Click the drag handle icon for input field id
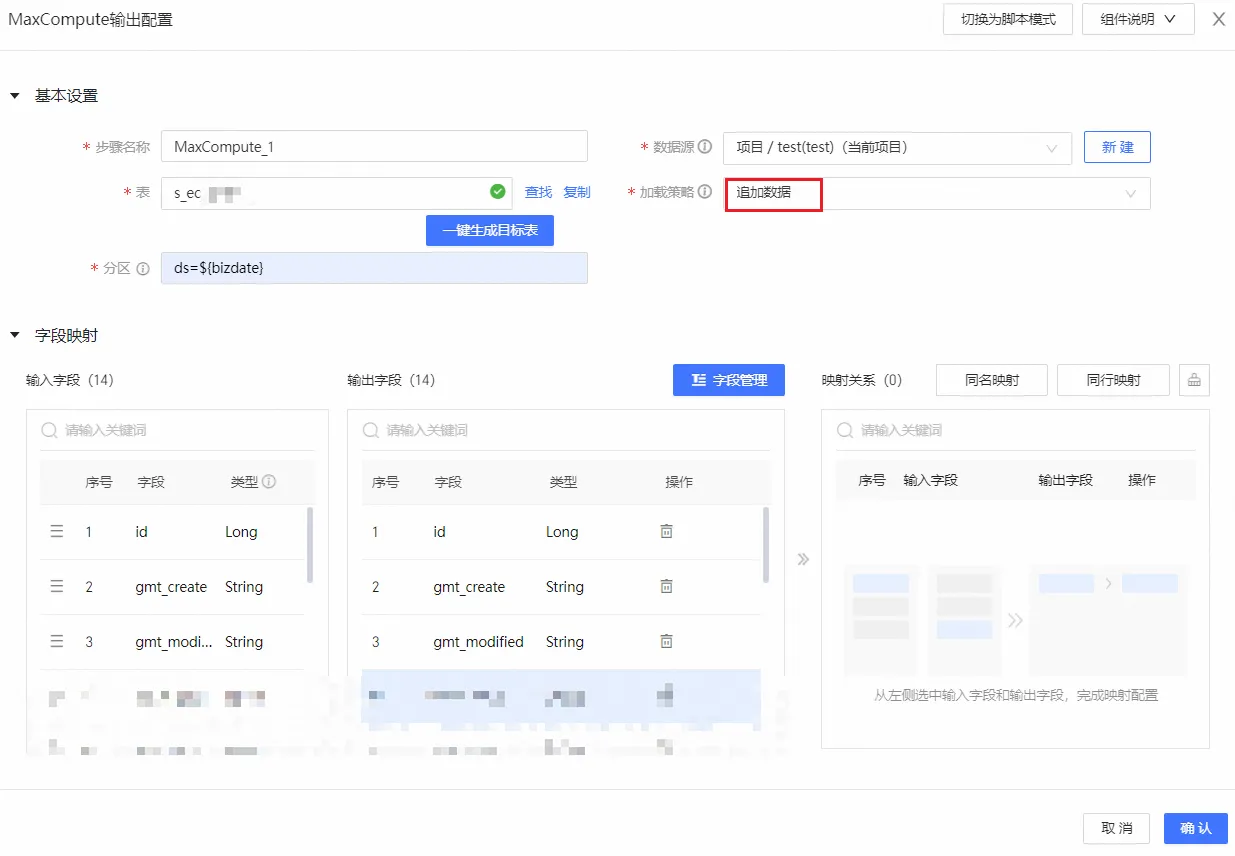The image size is (1235, 856). [x=57, y=532]
